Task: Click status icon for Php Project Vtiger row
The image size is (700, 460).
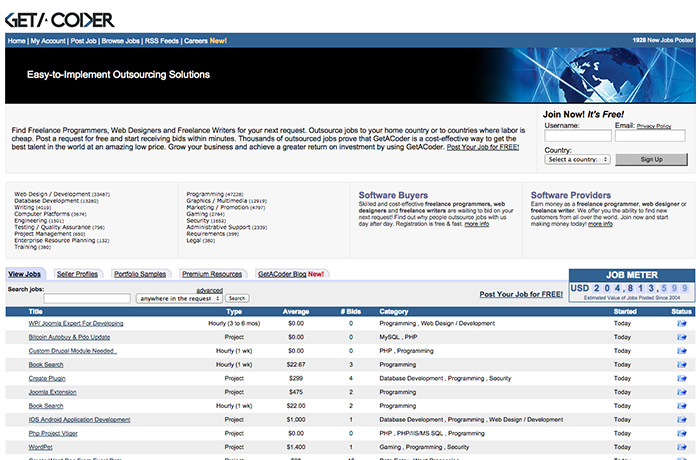Action: pos(681,433)
